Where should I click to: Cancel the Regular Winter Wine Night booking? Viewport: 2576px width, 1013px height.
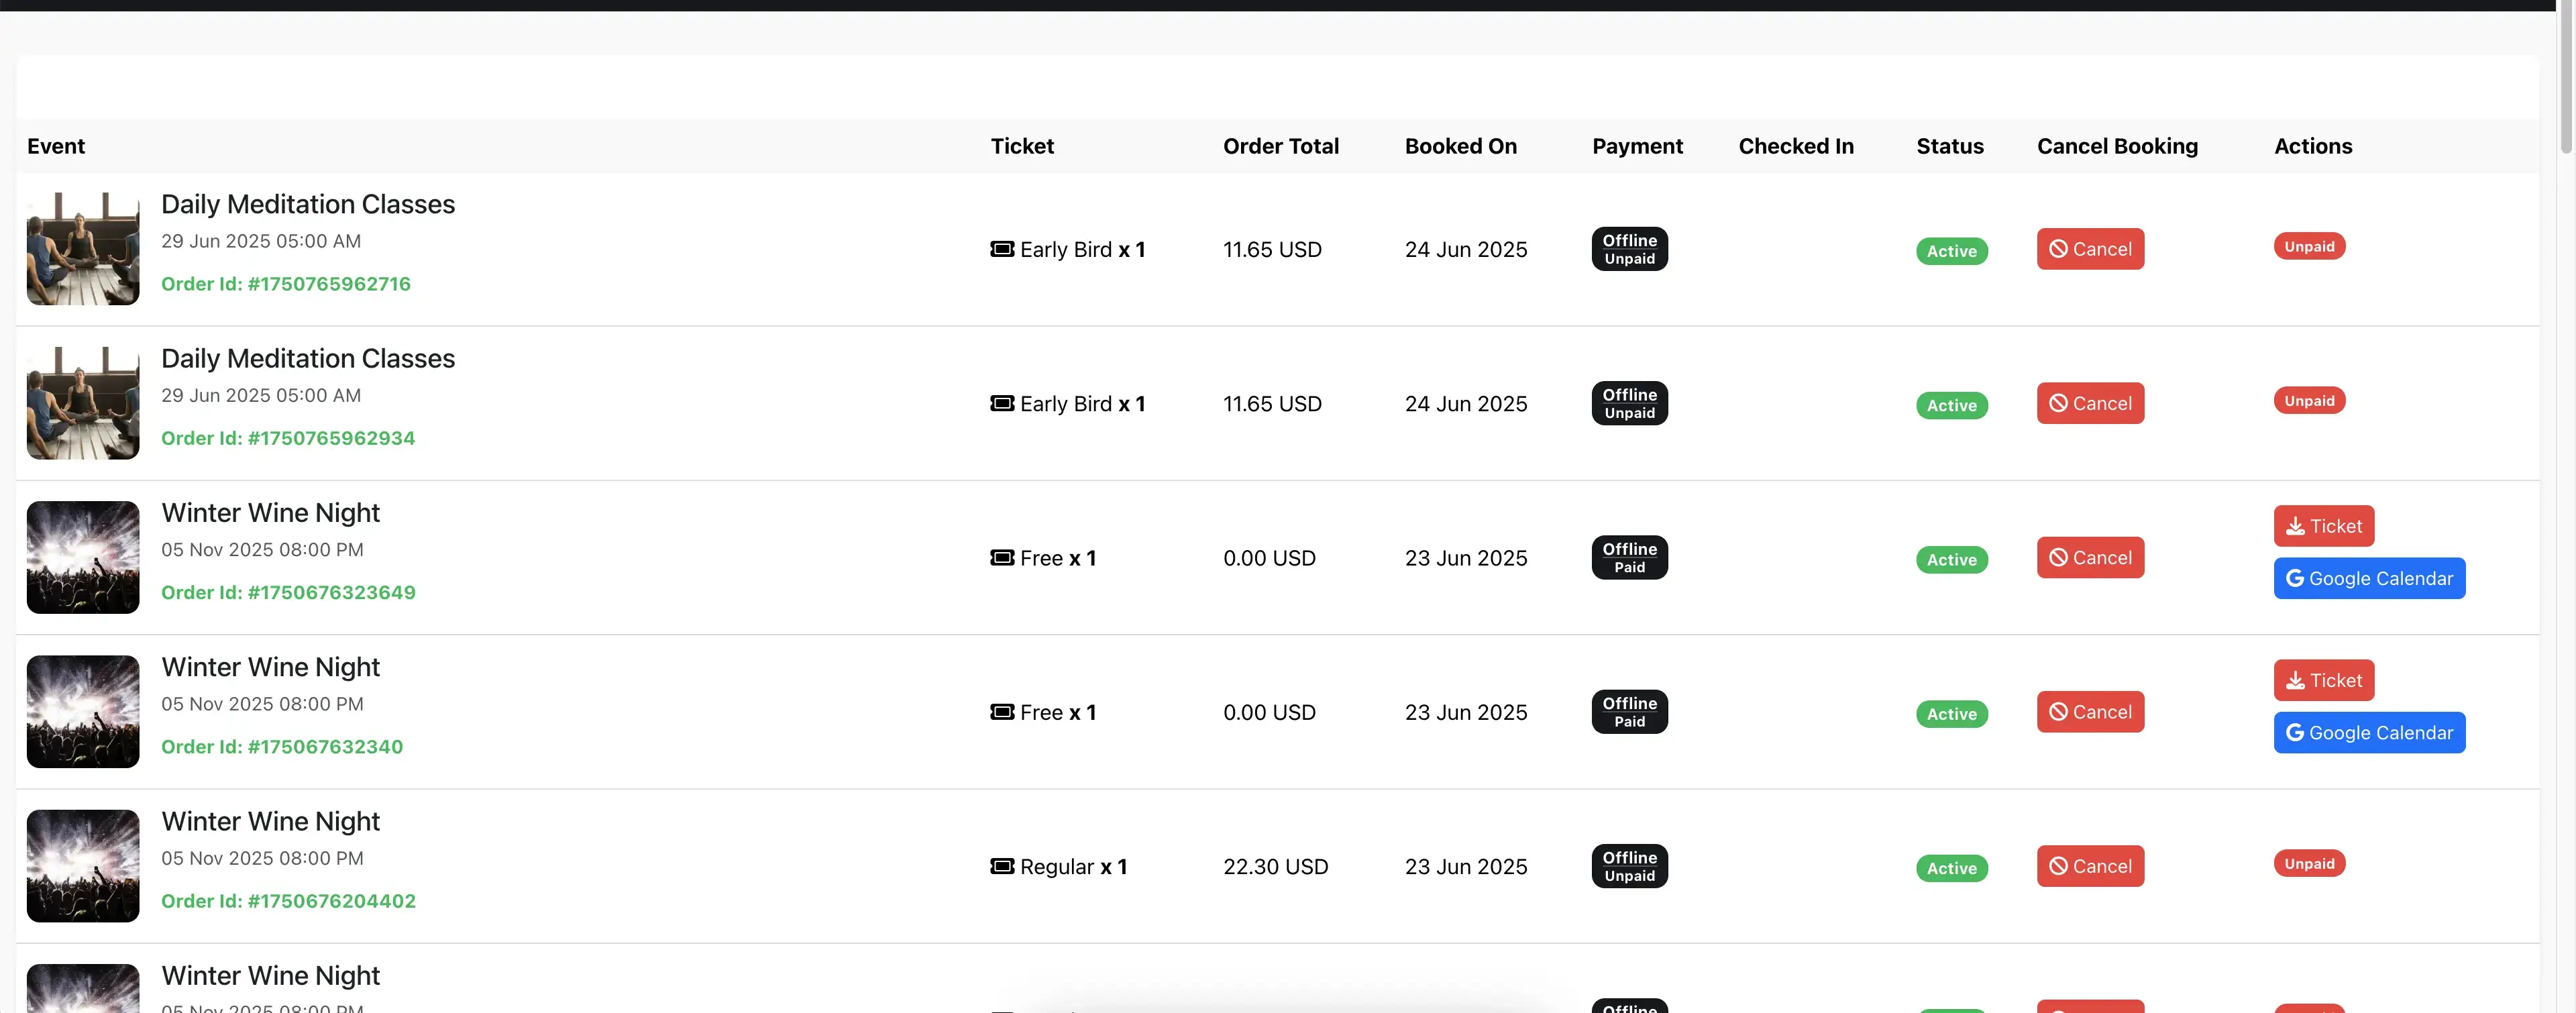click(2090, 866)
